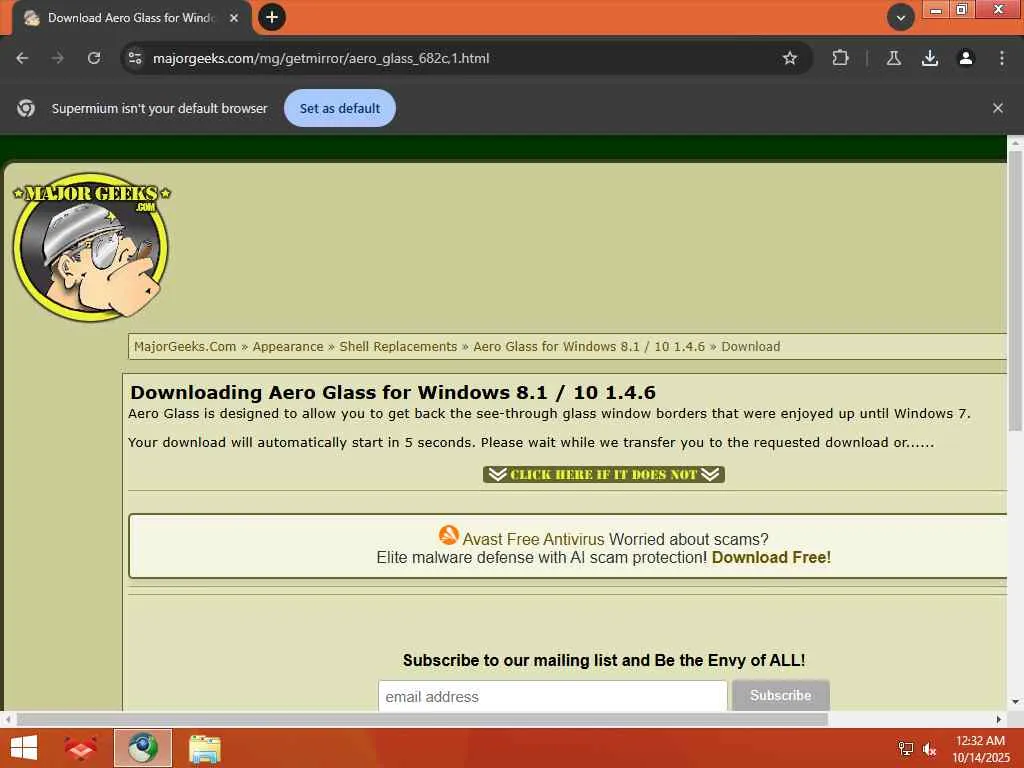Click the Supermium icon in the notification bar
The width and height of the screenshot is (1024, 768).
26,108
